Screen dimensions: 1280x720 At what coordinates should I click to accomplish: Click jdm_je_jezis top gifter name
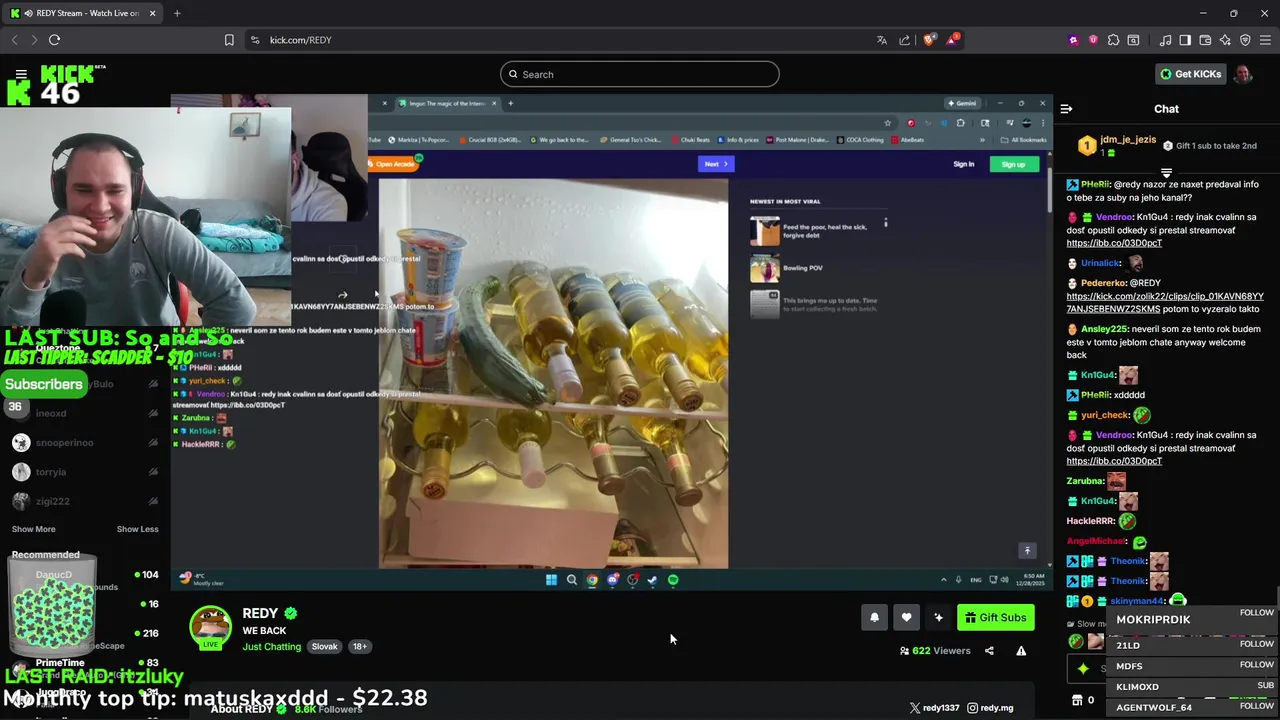tap(1128, 140)
